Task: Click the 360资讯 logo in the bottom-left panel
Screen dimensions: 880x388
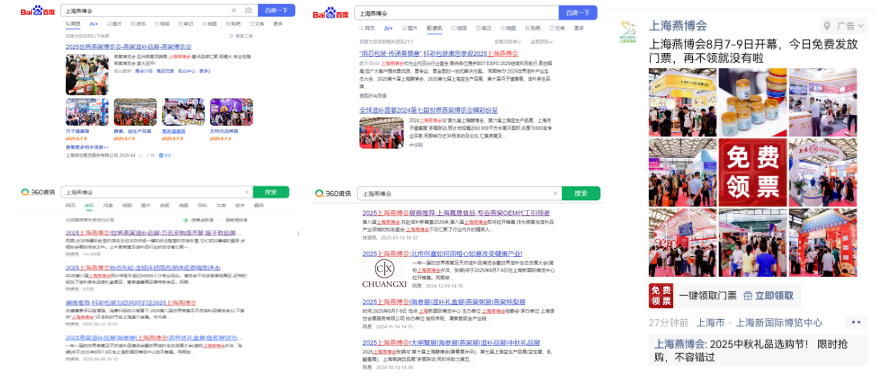Action: [38, 192]
